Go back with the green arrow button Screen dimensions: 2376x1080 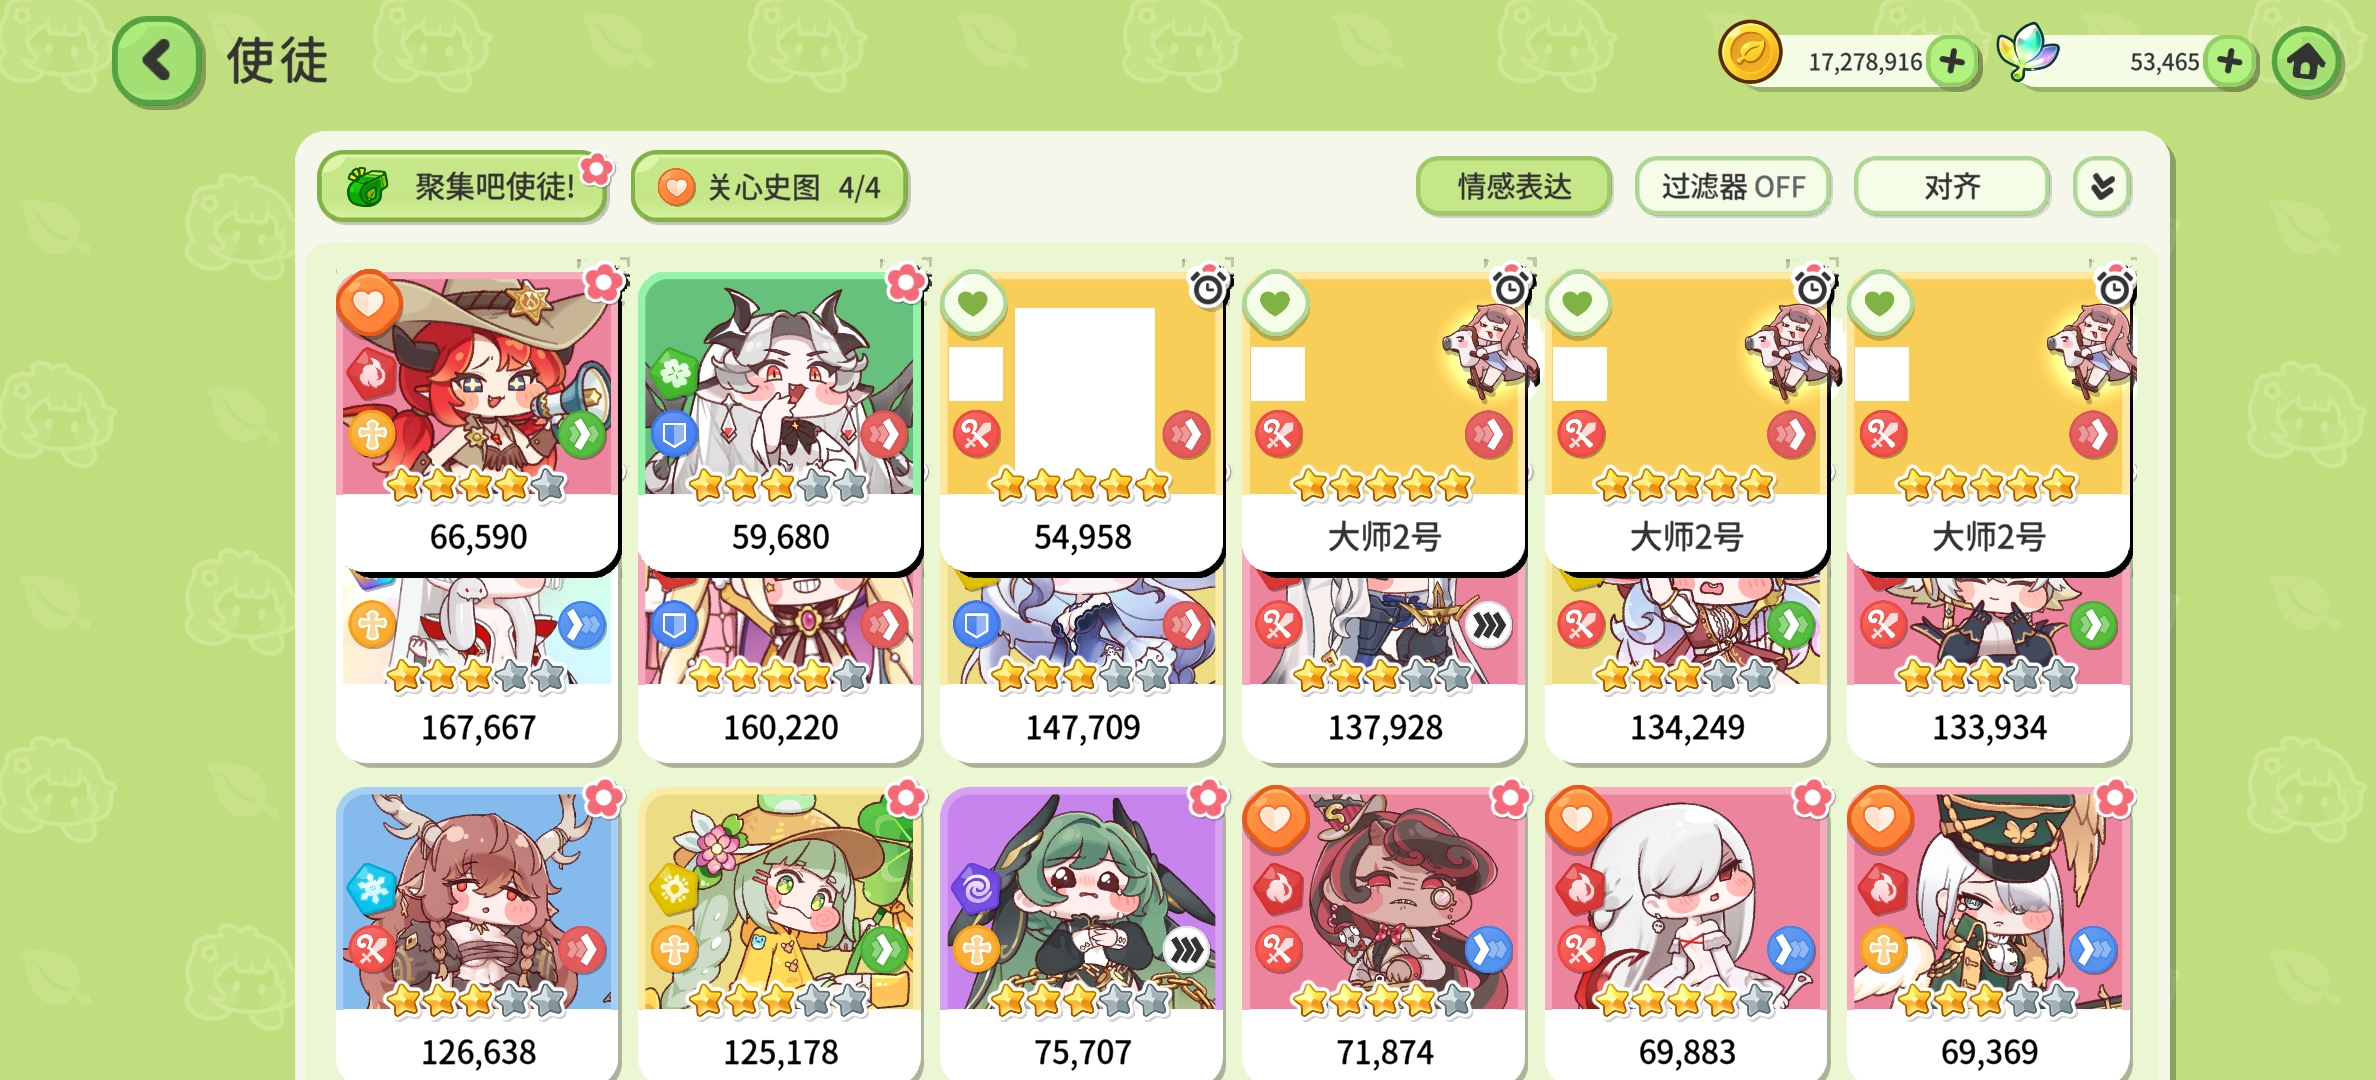[157, 61]
